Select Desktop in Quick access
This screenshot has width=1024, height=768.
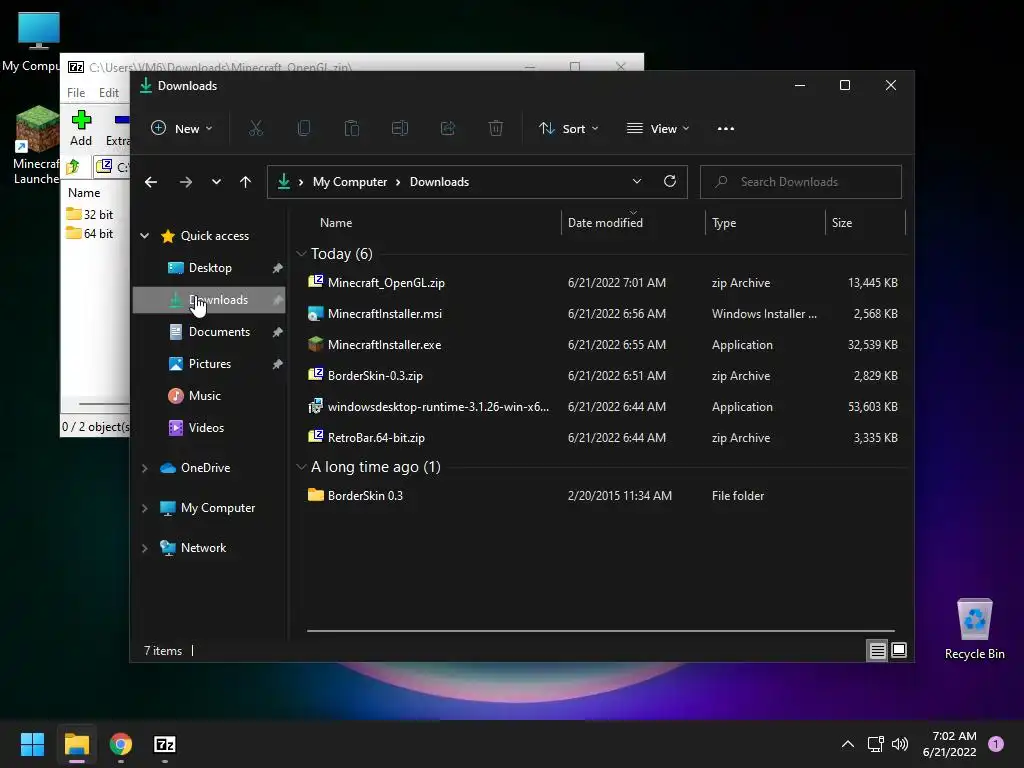(x=210, y=268)
